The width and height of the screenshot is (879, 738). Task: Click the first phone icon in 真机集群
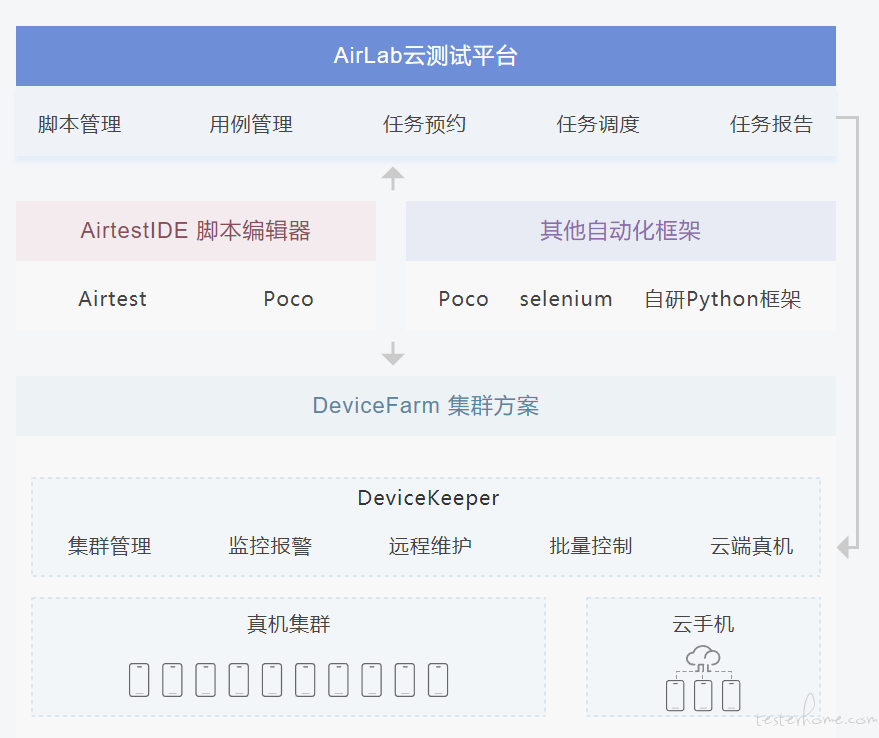tap(139, 680)
